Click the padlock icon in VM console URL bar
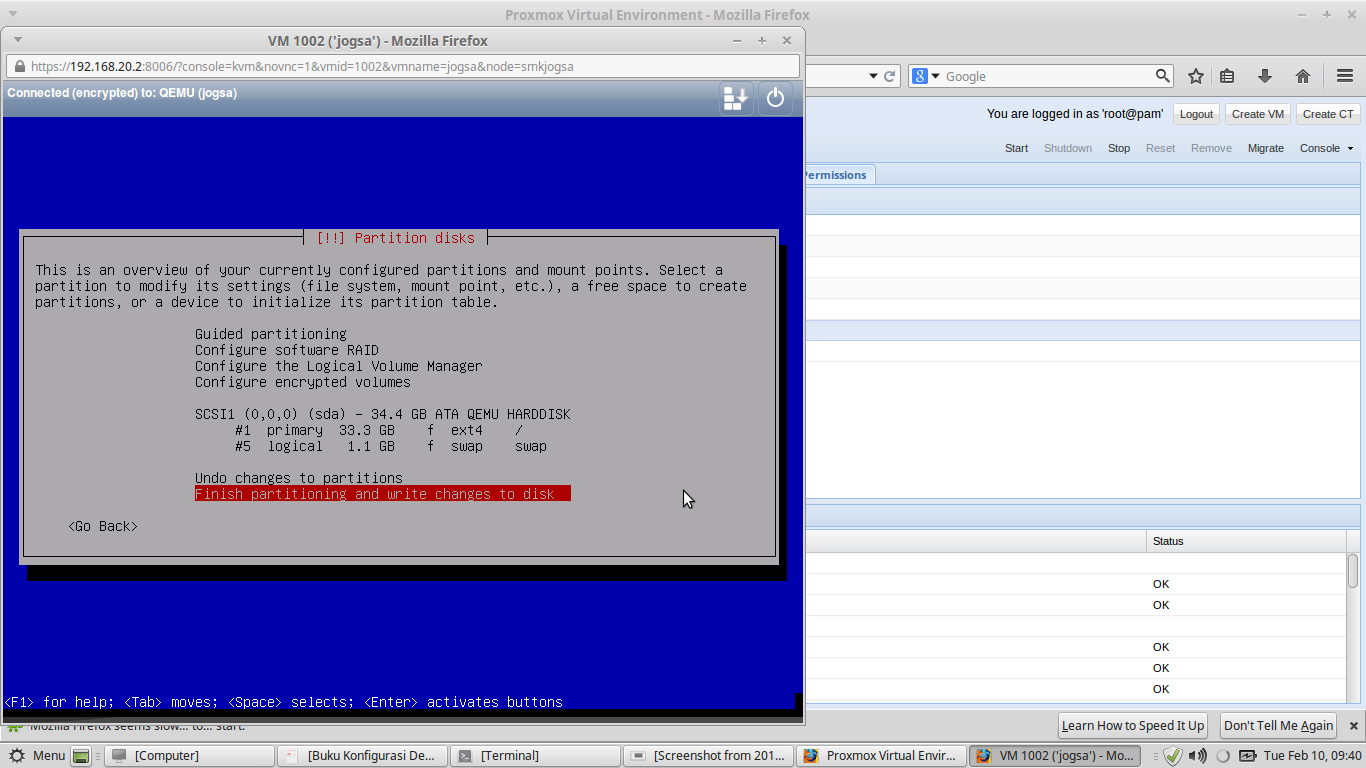The image size is (1366, 768). pyautogui.click(x=19, y=67)
